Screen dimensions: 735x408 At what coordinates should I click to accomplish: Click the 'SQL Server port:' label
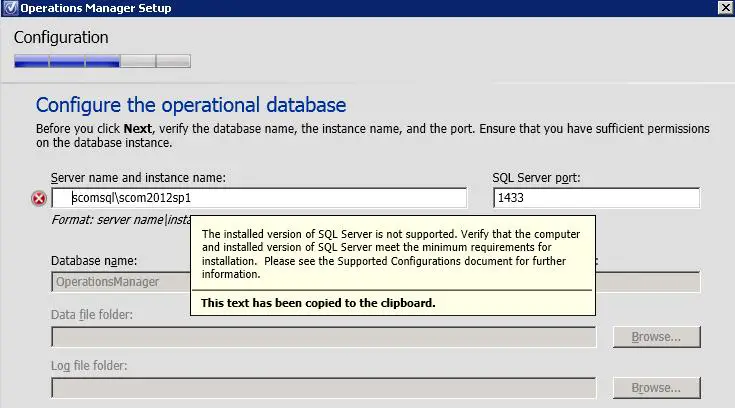point(536,178)
